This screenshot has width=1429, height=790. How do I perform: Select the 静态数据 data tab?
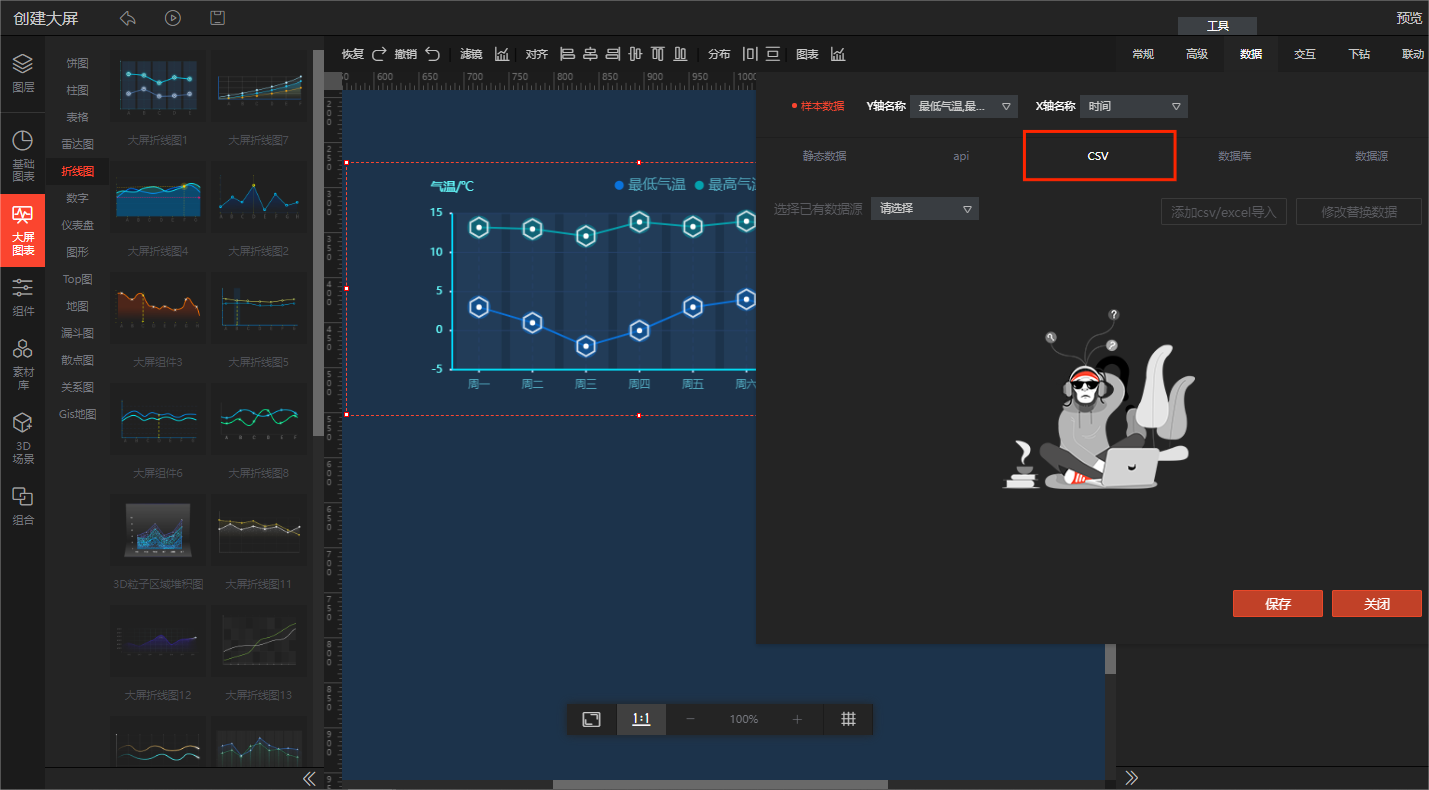(x=824, y=156)
